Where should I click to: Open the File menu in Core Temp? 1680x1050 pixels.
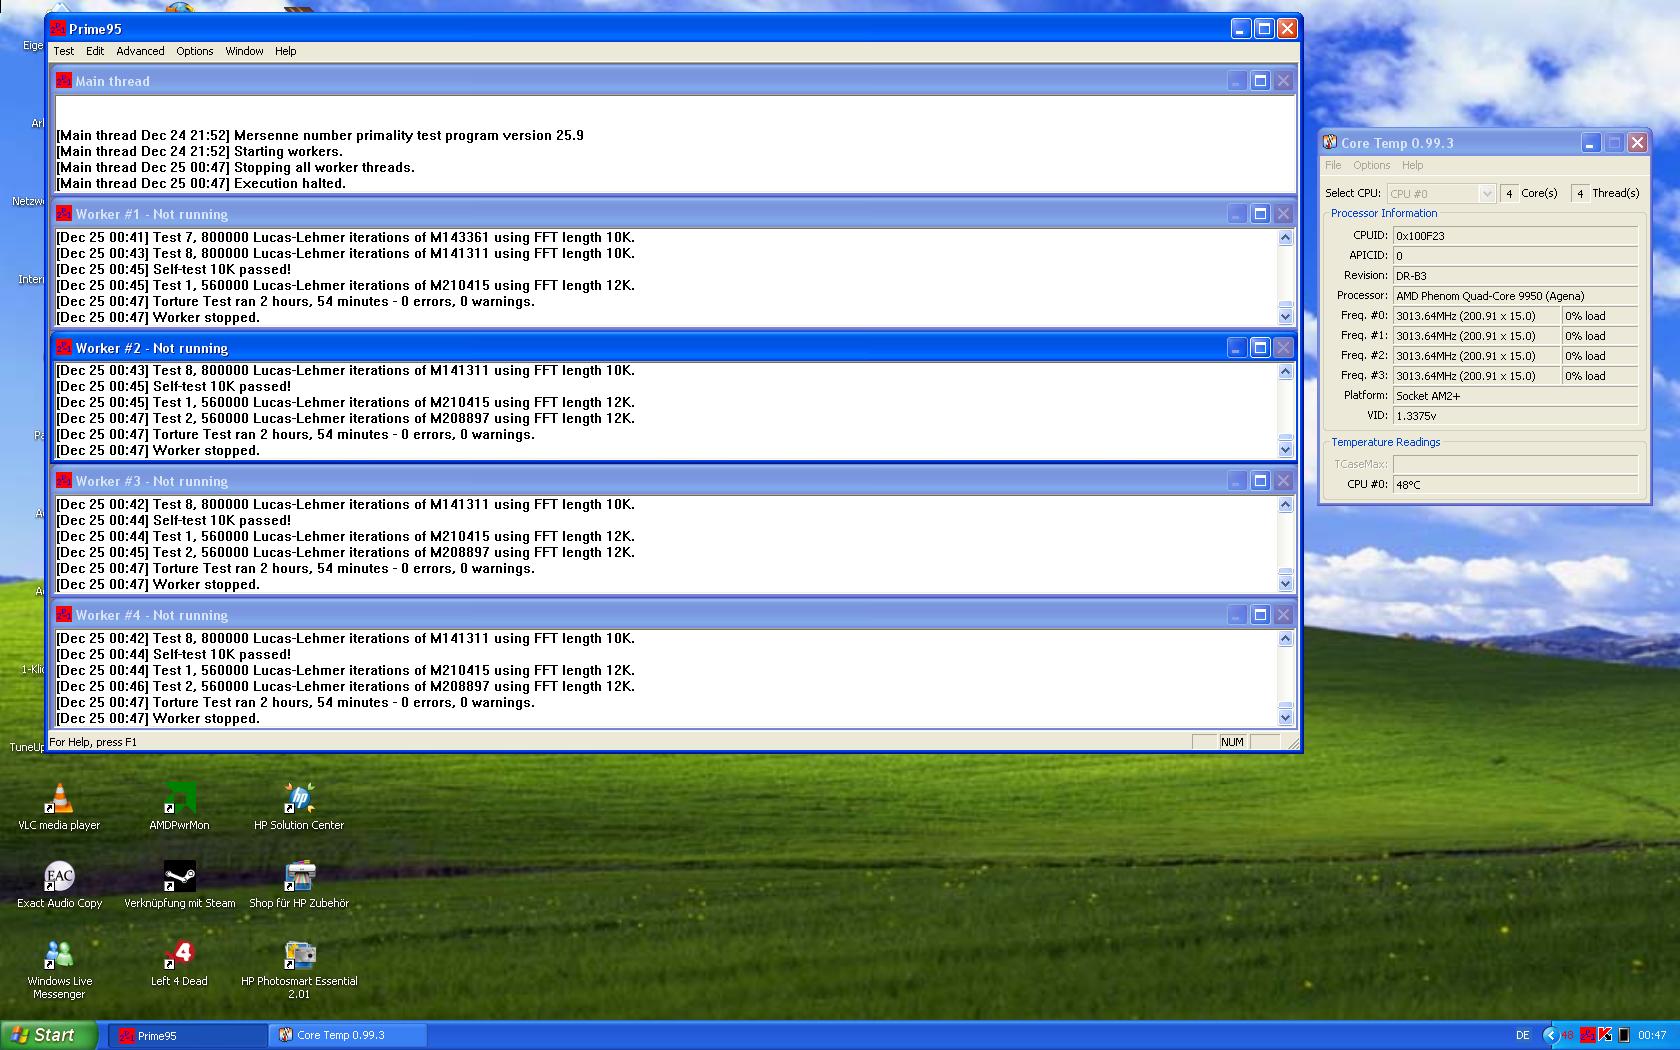point(1333,165)
